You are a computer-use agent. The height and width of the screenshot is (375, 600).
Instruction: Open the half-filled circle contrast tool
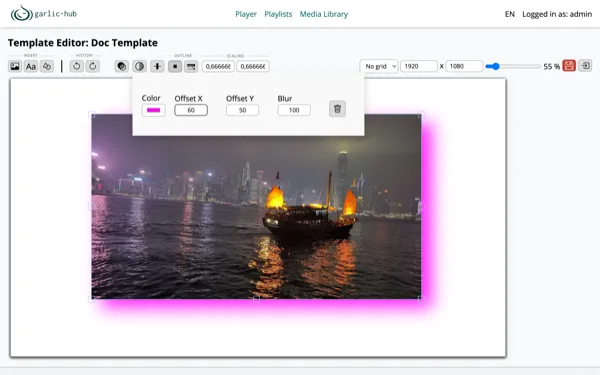(x=139, y=66)
